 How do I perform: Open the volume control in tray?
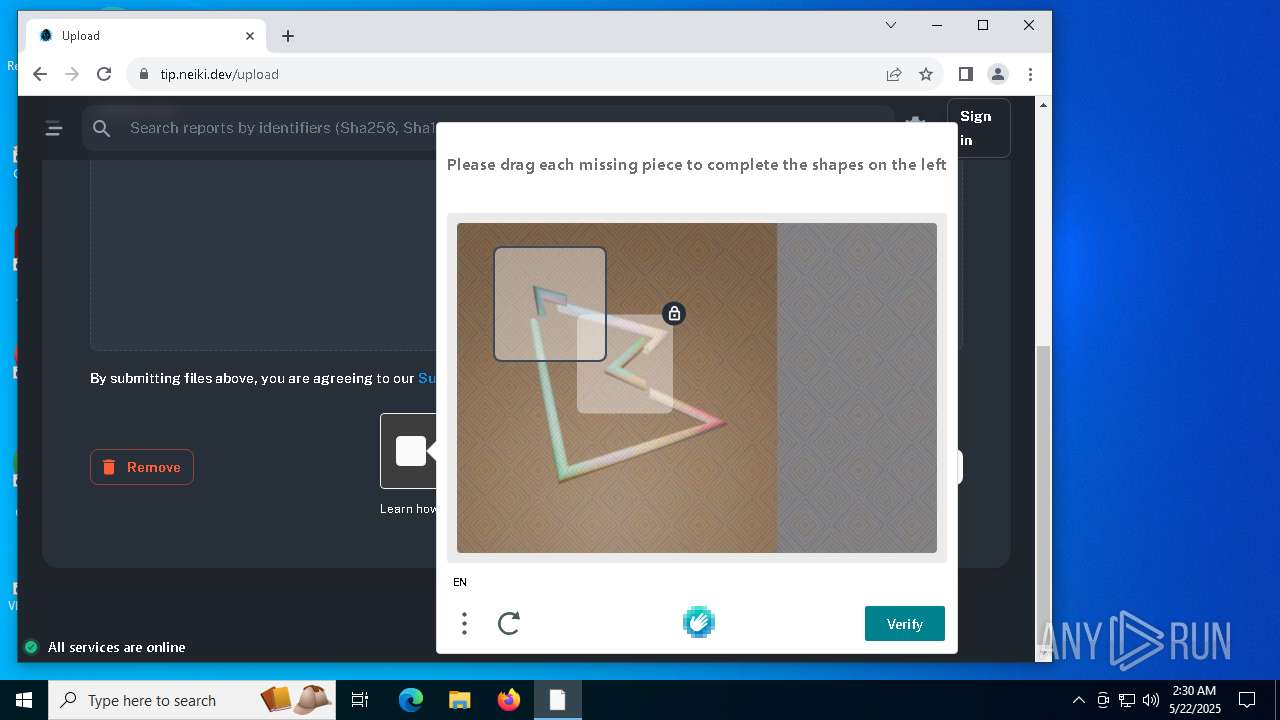click(1151, 700)
